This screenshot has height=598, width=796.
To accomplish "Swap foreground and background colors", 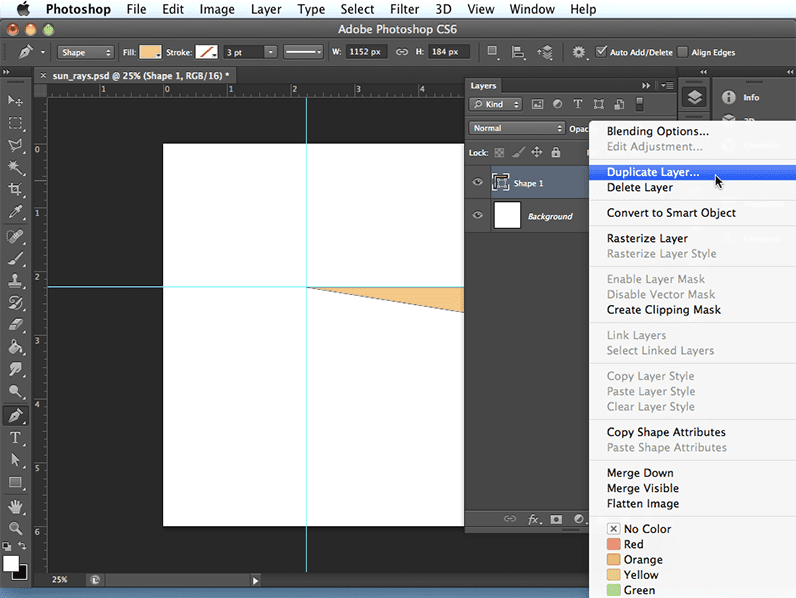I will 22,546.
